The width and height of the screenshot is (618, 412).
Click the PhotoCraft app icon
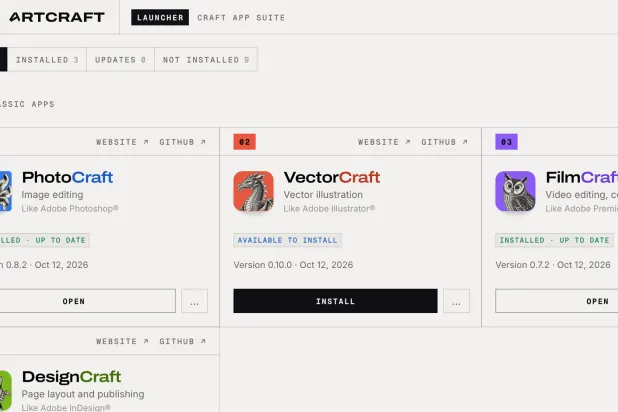coord(6,191)
